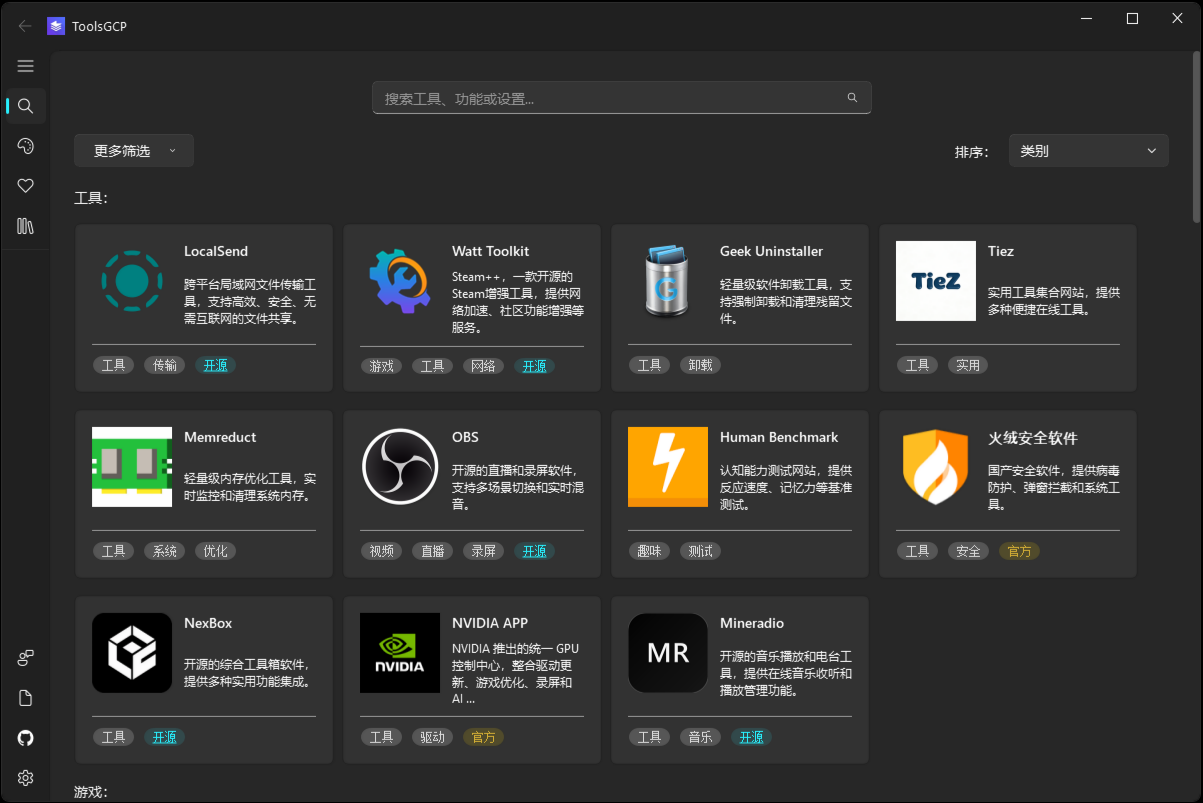Click the 游戏 tag on Watt Toolkit card
The height and width of the screenshot is (803, 1203).
(382, 366)
